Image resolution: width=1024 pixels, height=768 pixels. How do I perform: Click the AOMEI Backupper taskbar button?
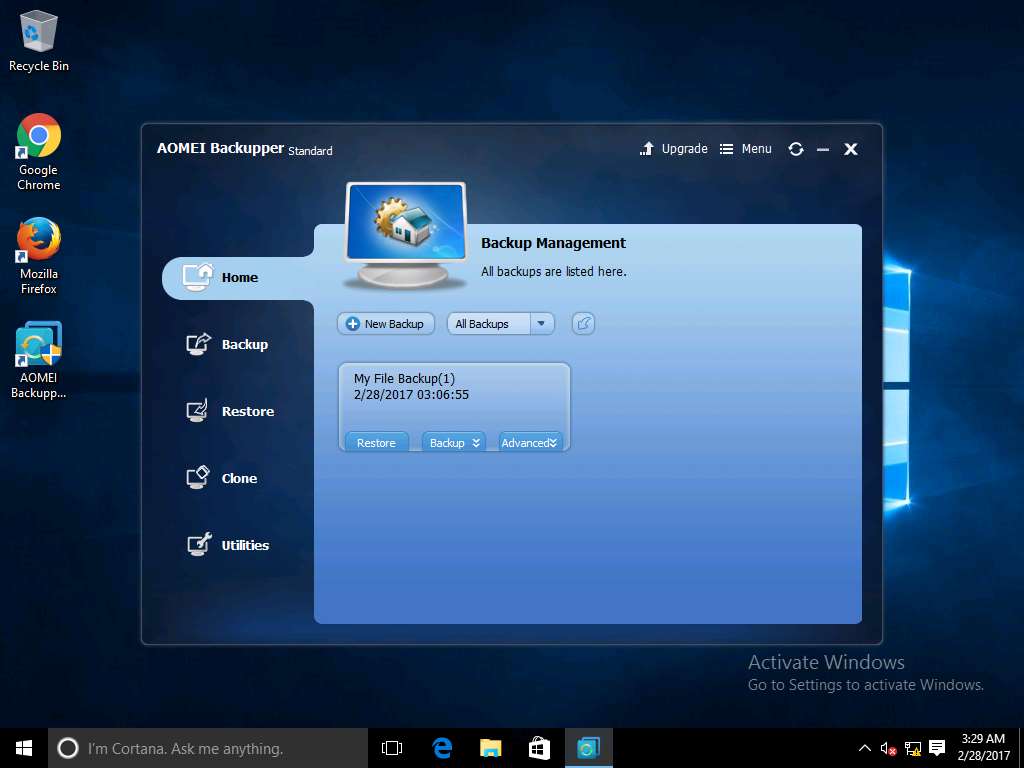click(588, 748)
